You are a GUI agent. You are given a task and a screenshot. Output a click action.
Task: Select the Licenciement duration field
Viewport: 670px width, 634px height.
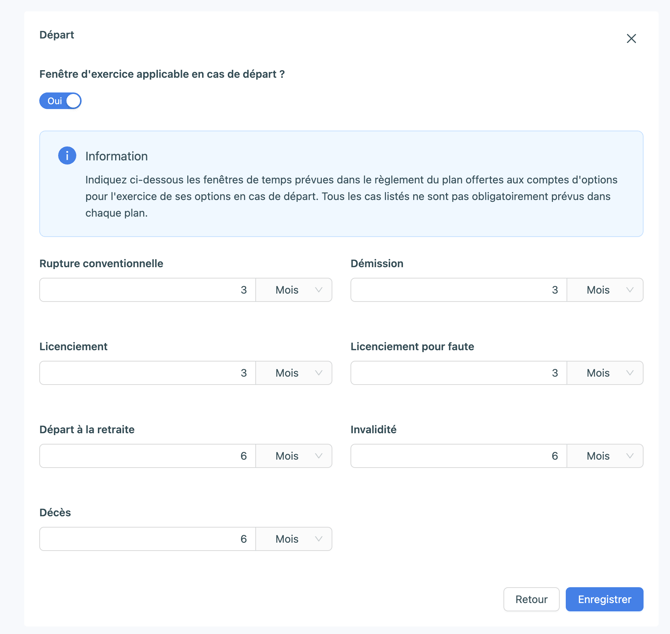point(147,373)
